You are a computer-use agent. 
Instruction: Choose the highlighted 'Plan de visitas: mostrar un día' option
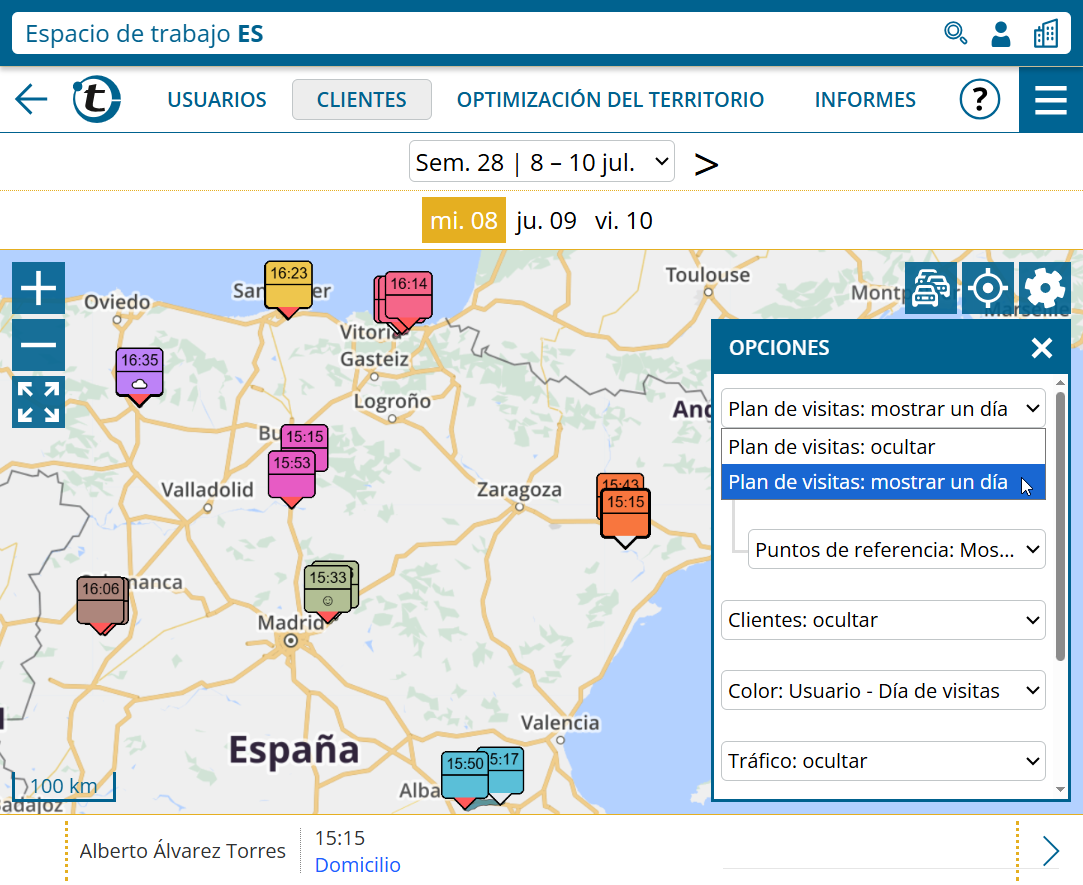click(883, 482)
